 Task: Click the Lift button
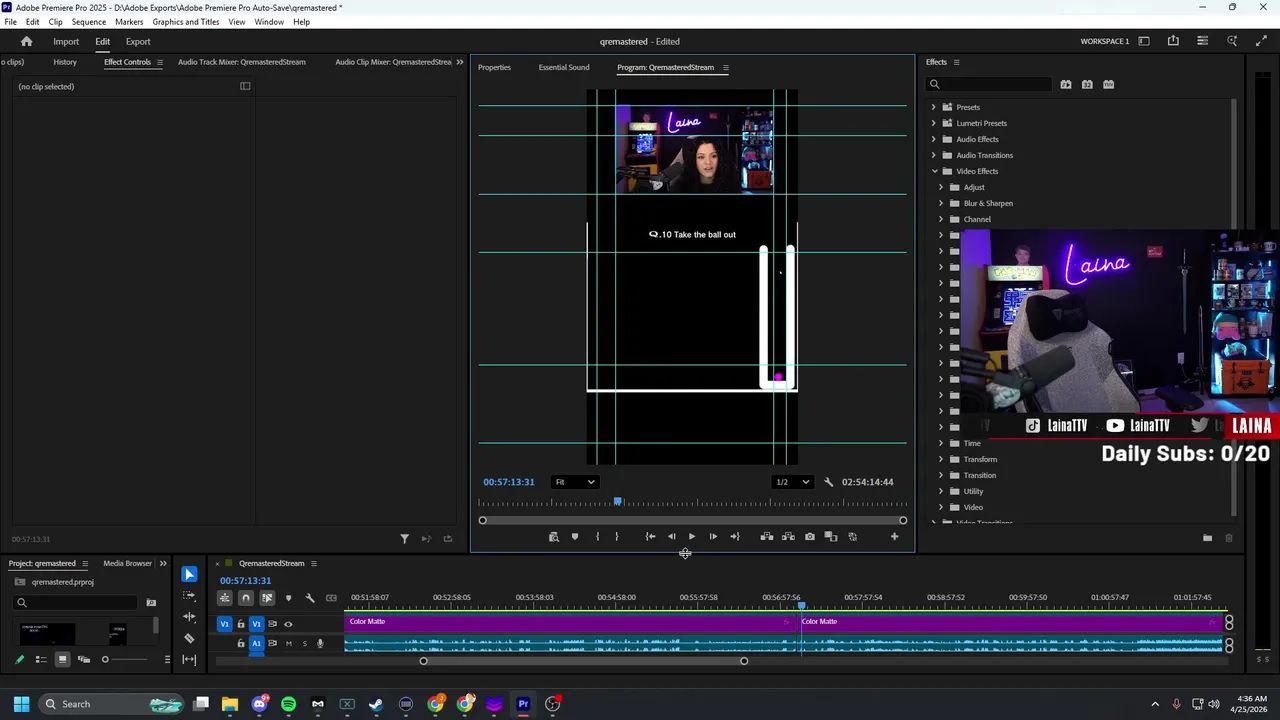point(767,537)
